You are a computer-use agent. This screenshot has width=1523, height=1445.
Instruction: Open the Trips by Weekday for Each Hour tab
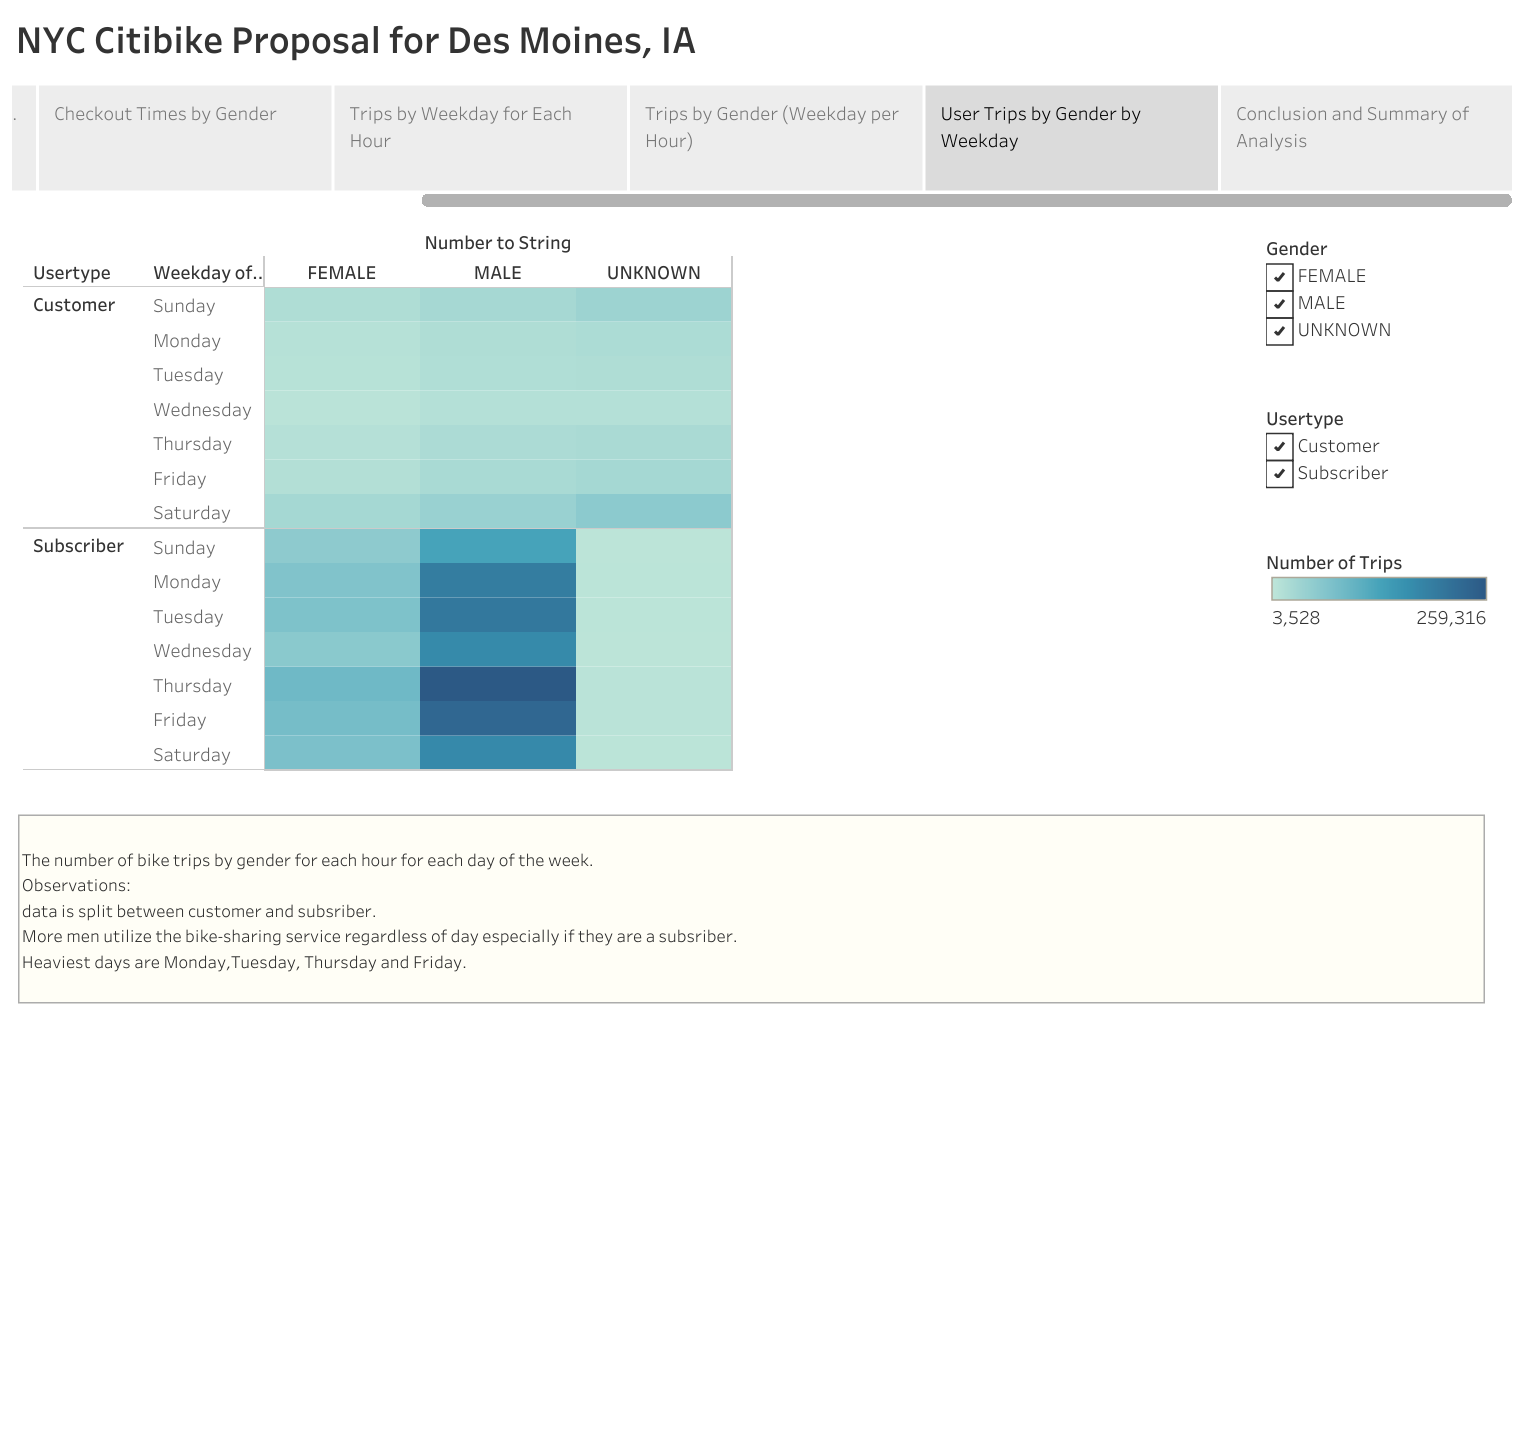(x=479, y=137)
